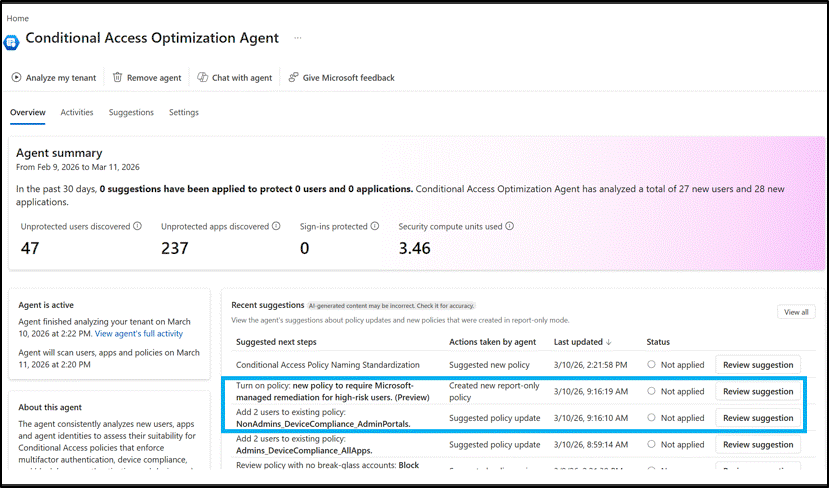This screenshot has width=829, height=488.
Task: Review suggestion for high-risk users remediation policy
Action: 757,391
